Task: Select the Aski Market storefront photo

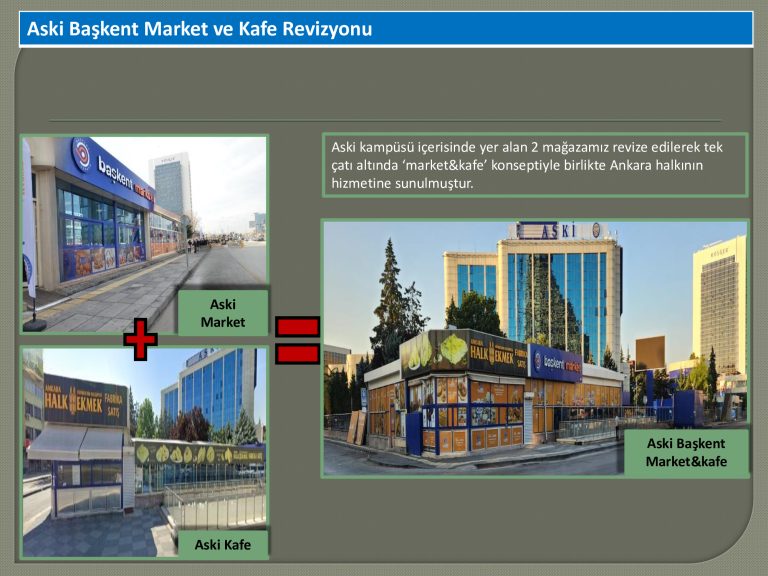Action: (x=144, y=235)
